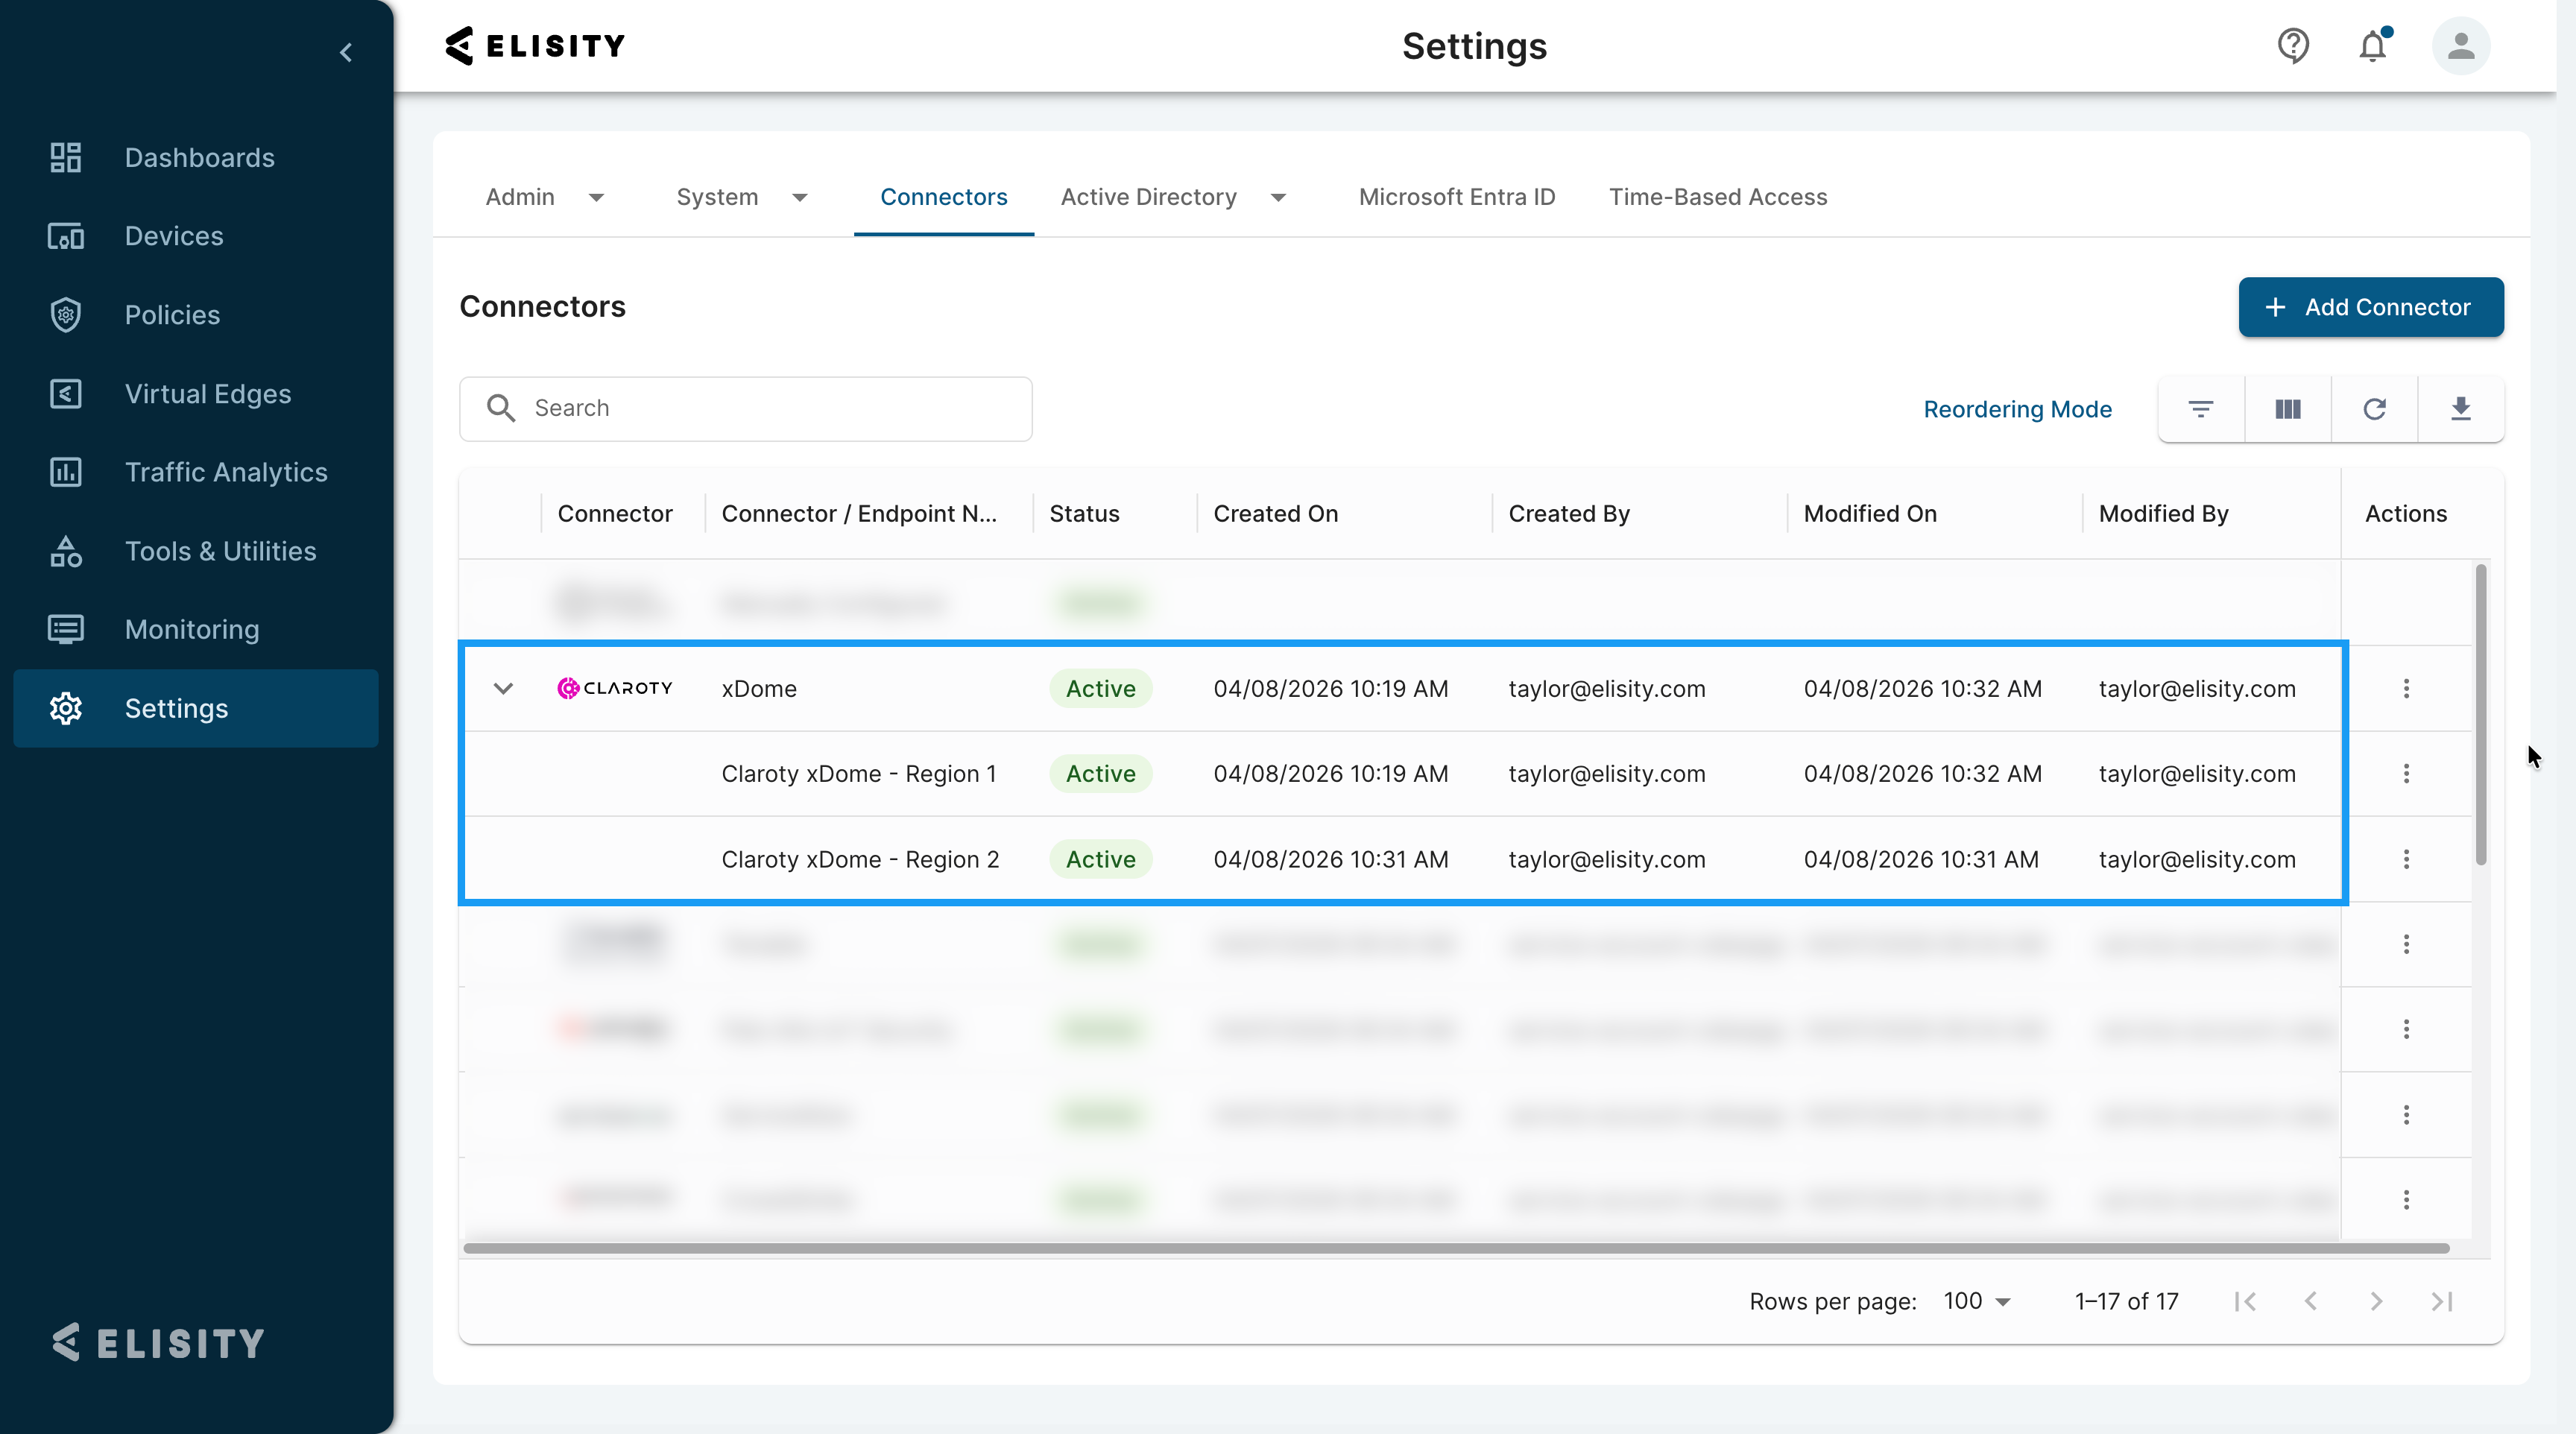Open actions menu for xDome row
2576x1434 pixels.
(2406, 689)
